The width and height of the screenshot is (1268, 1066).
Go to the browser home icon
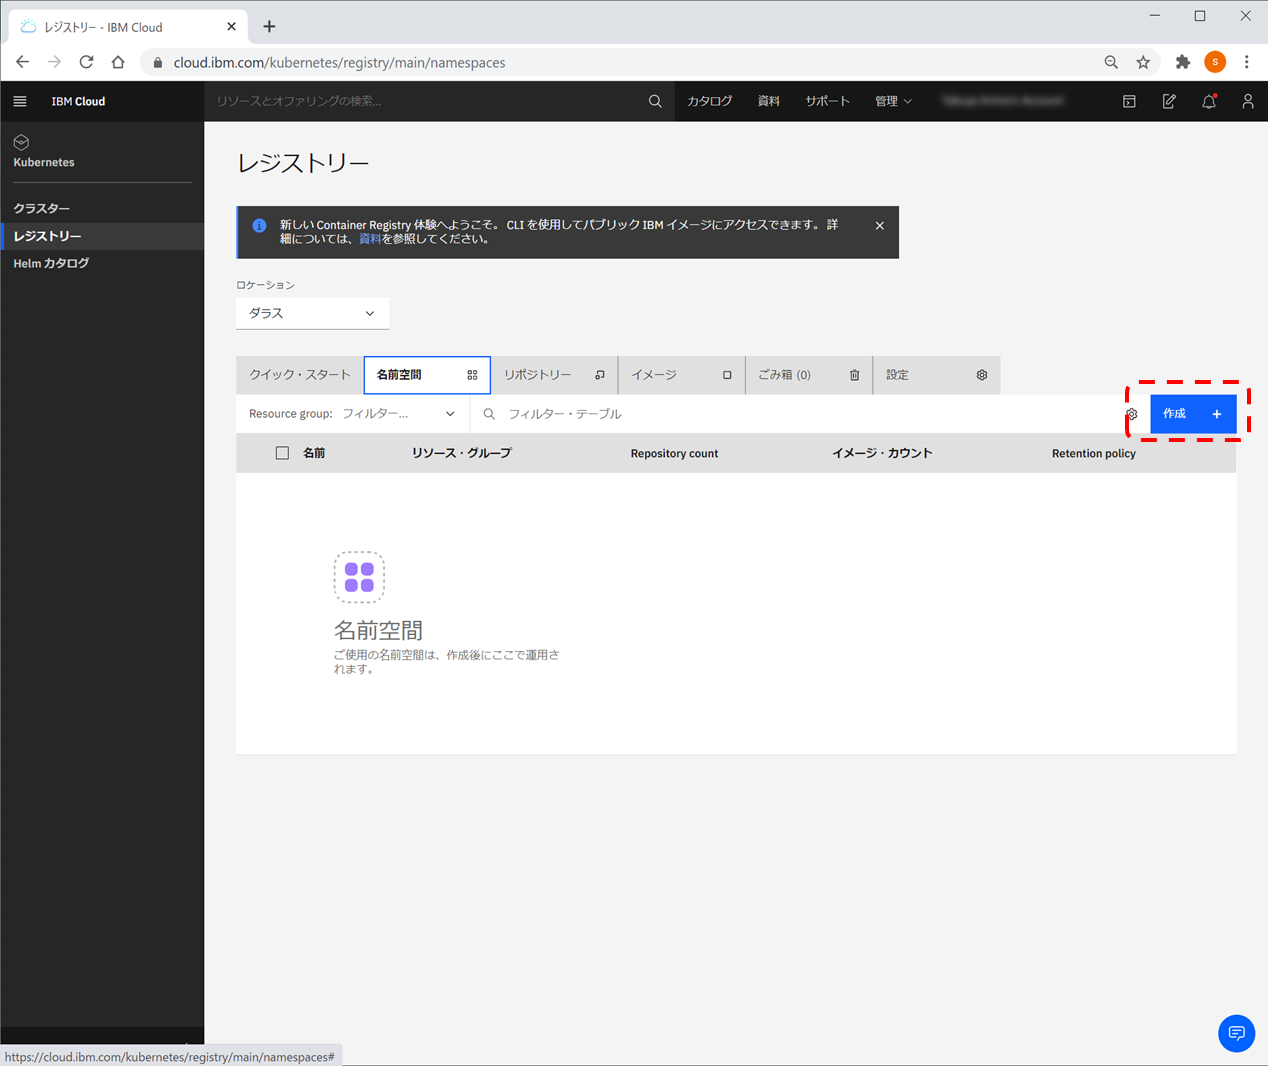point(118,62)
